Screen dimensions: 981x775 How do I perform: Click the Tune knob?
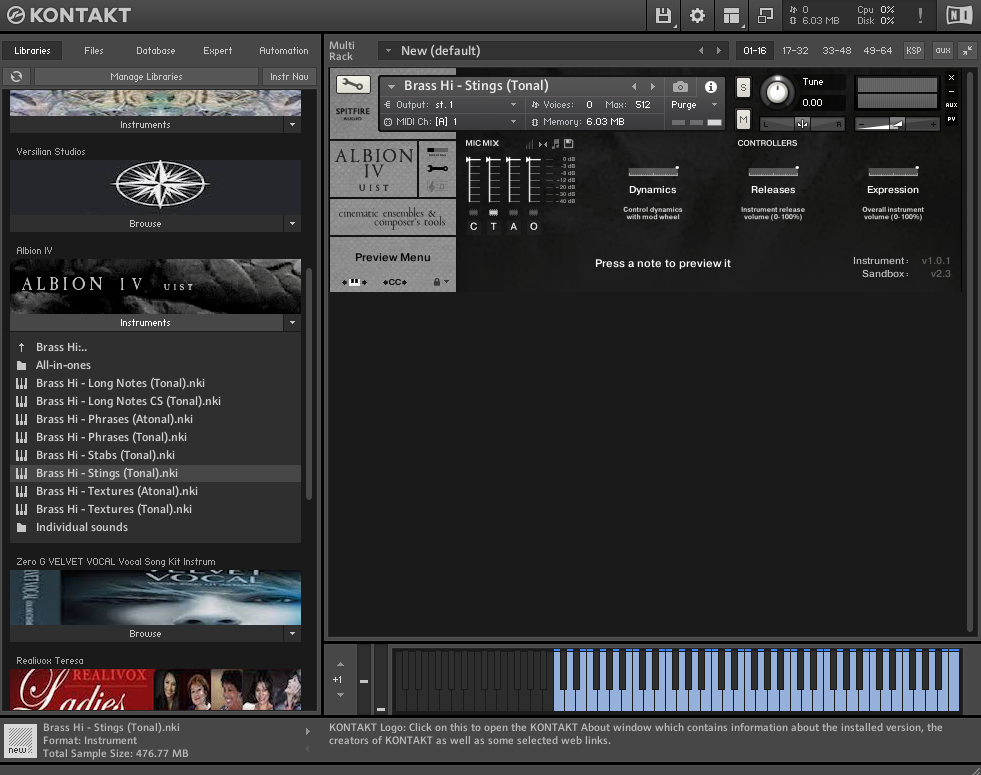point(777,93)
